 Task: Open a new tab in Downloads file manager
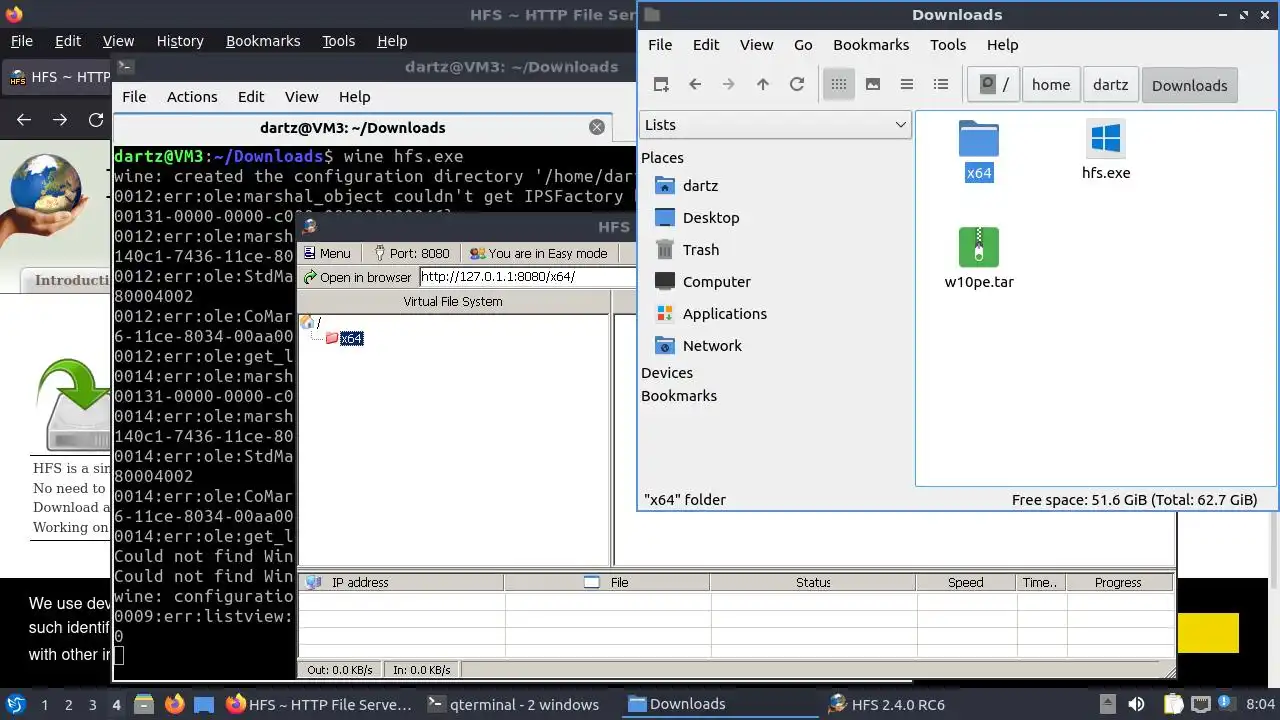click(661, 85)
